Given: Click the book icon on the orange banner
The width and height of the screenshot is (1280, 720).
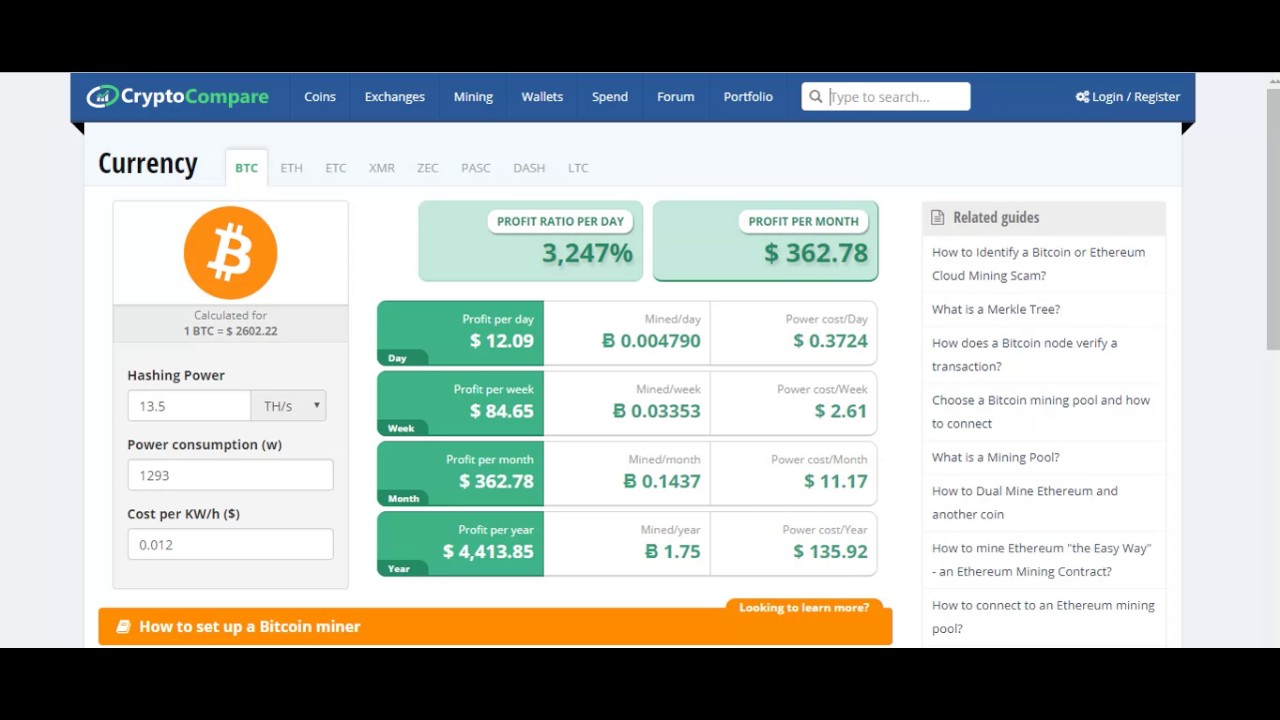Looking at the screenshot, I should [x=123, y=627].
